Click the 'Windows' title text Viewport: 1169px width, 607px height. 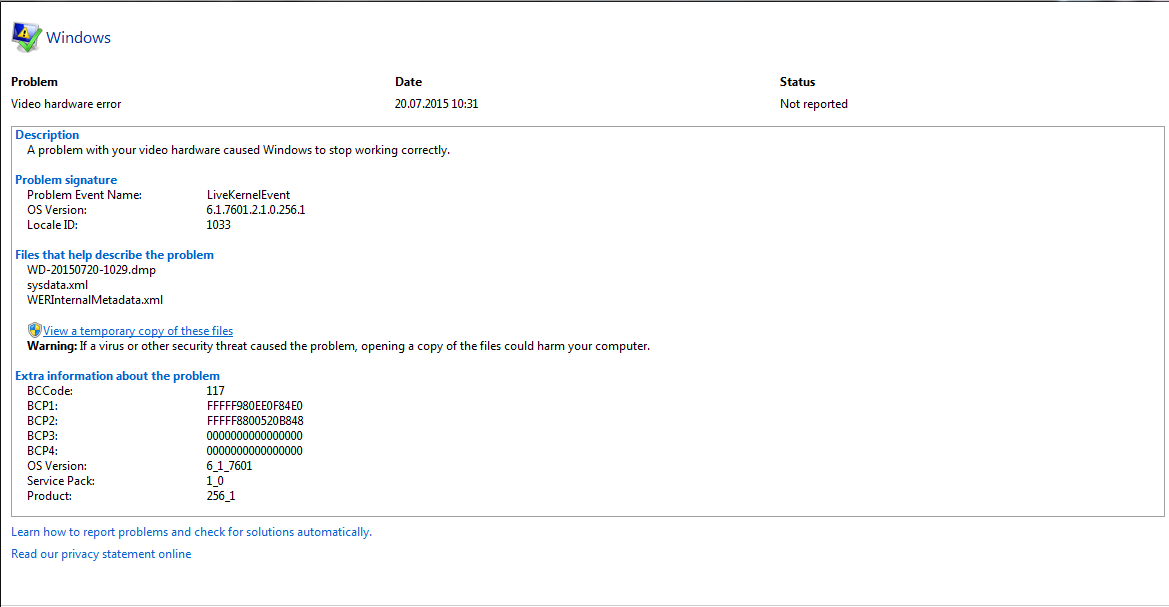tap(78, 37)
